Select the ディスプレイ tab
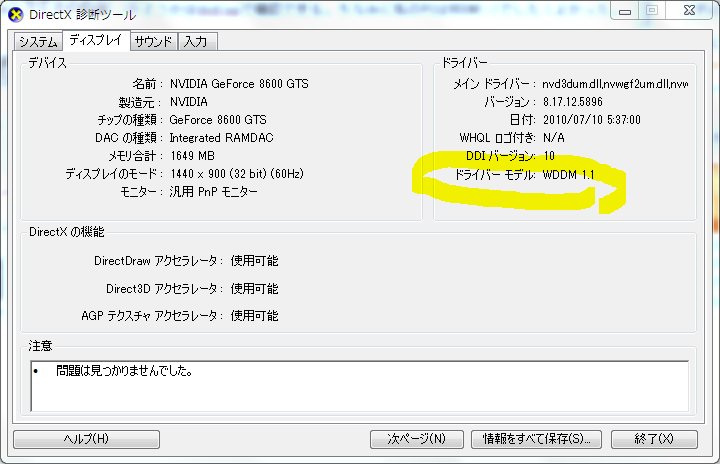The height and width of the screenshot is (464, 720). tap(95, 40)
